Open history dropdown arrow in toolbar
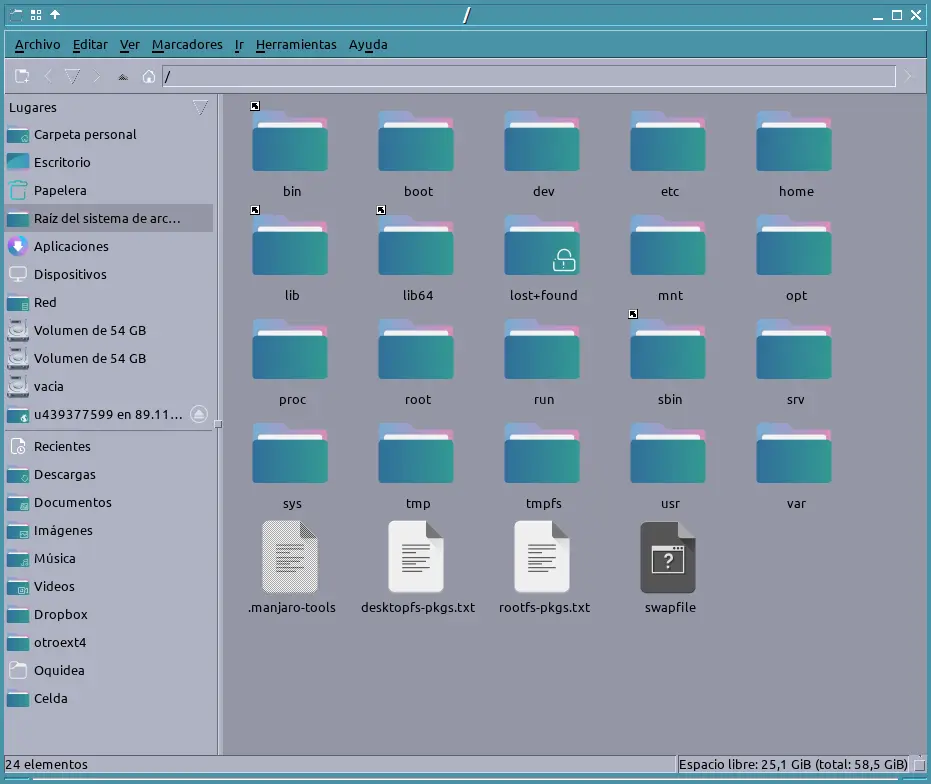The height and width of the screenshot is (784, 931). coord(72,76)
